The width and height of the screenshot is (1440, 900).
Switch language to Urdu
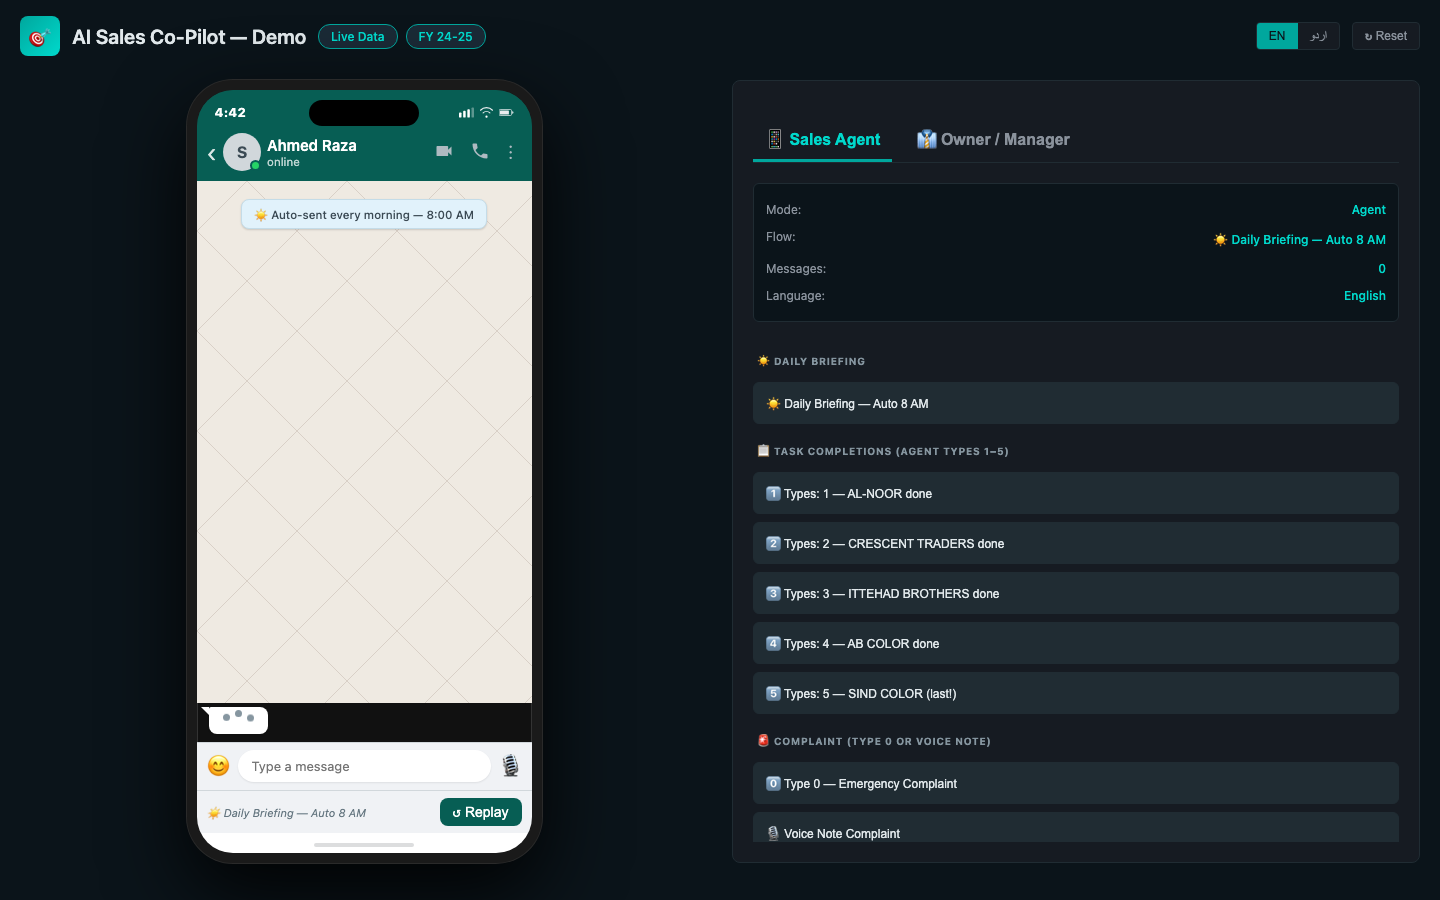tap(1319, 36)
